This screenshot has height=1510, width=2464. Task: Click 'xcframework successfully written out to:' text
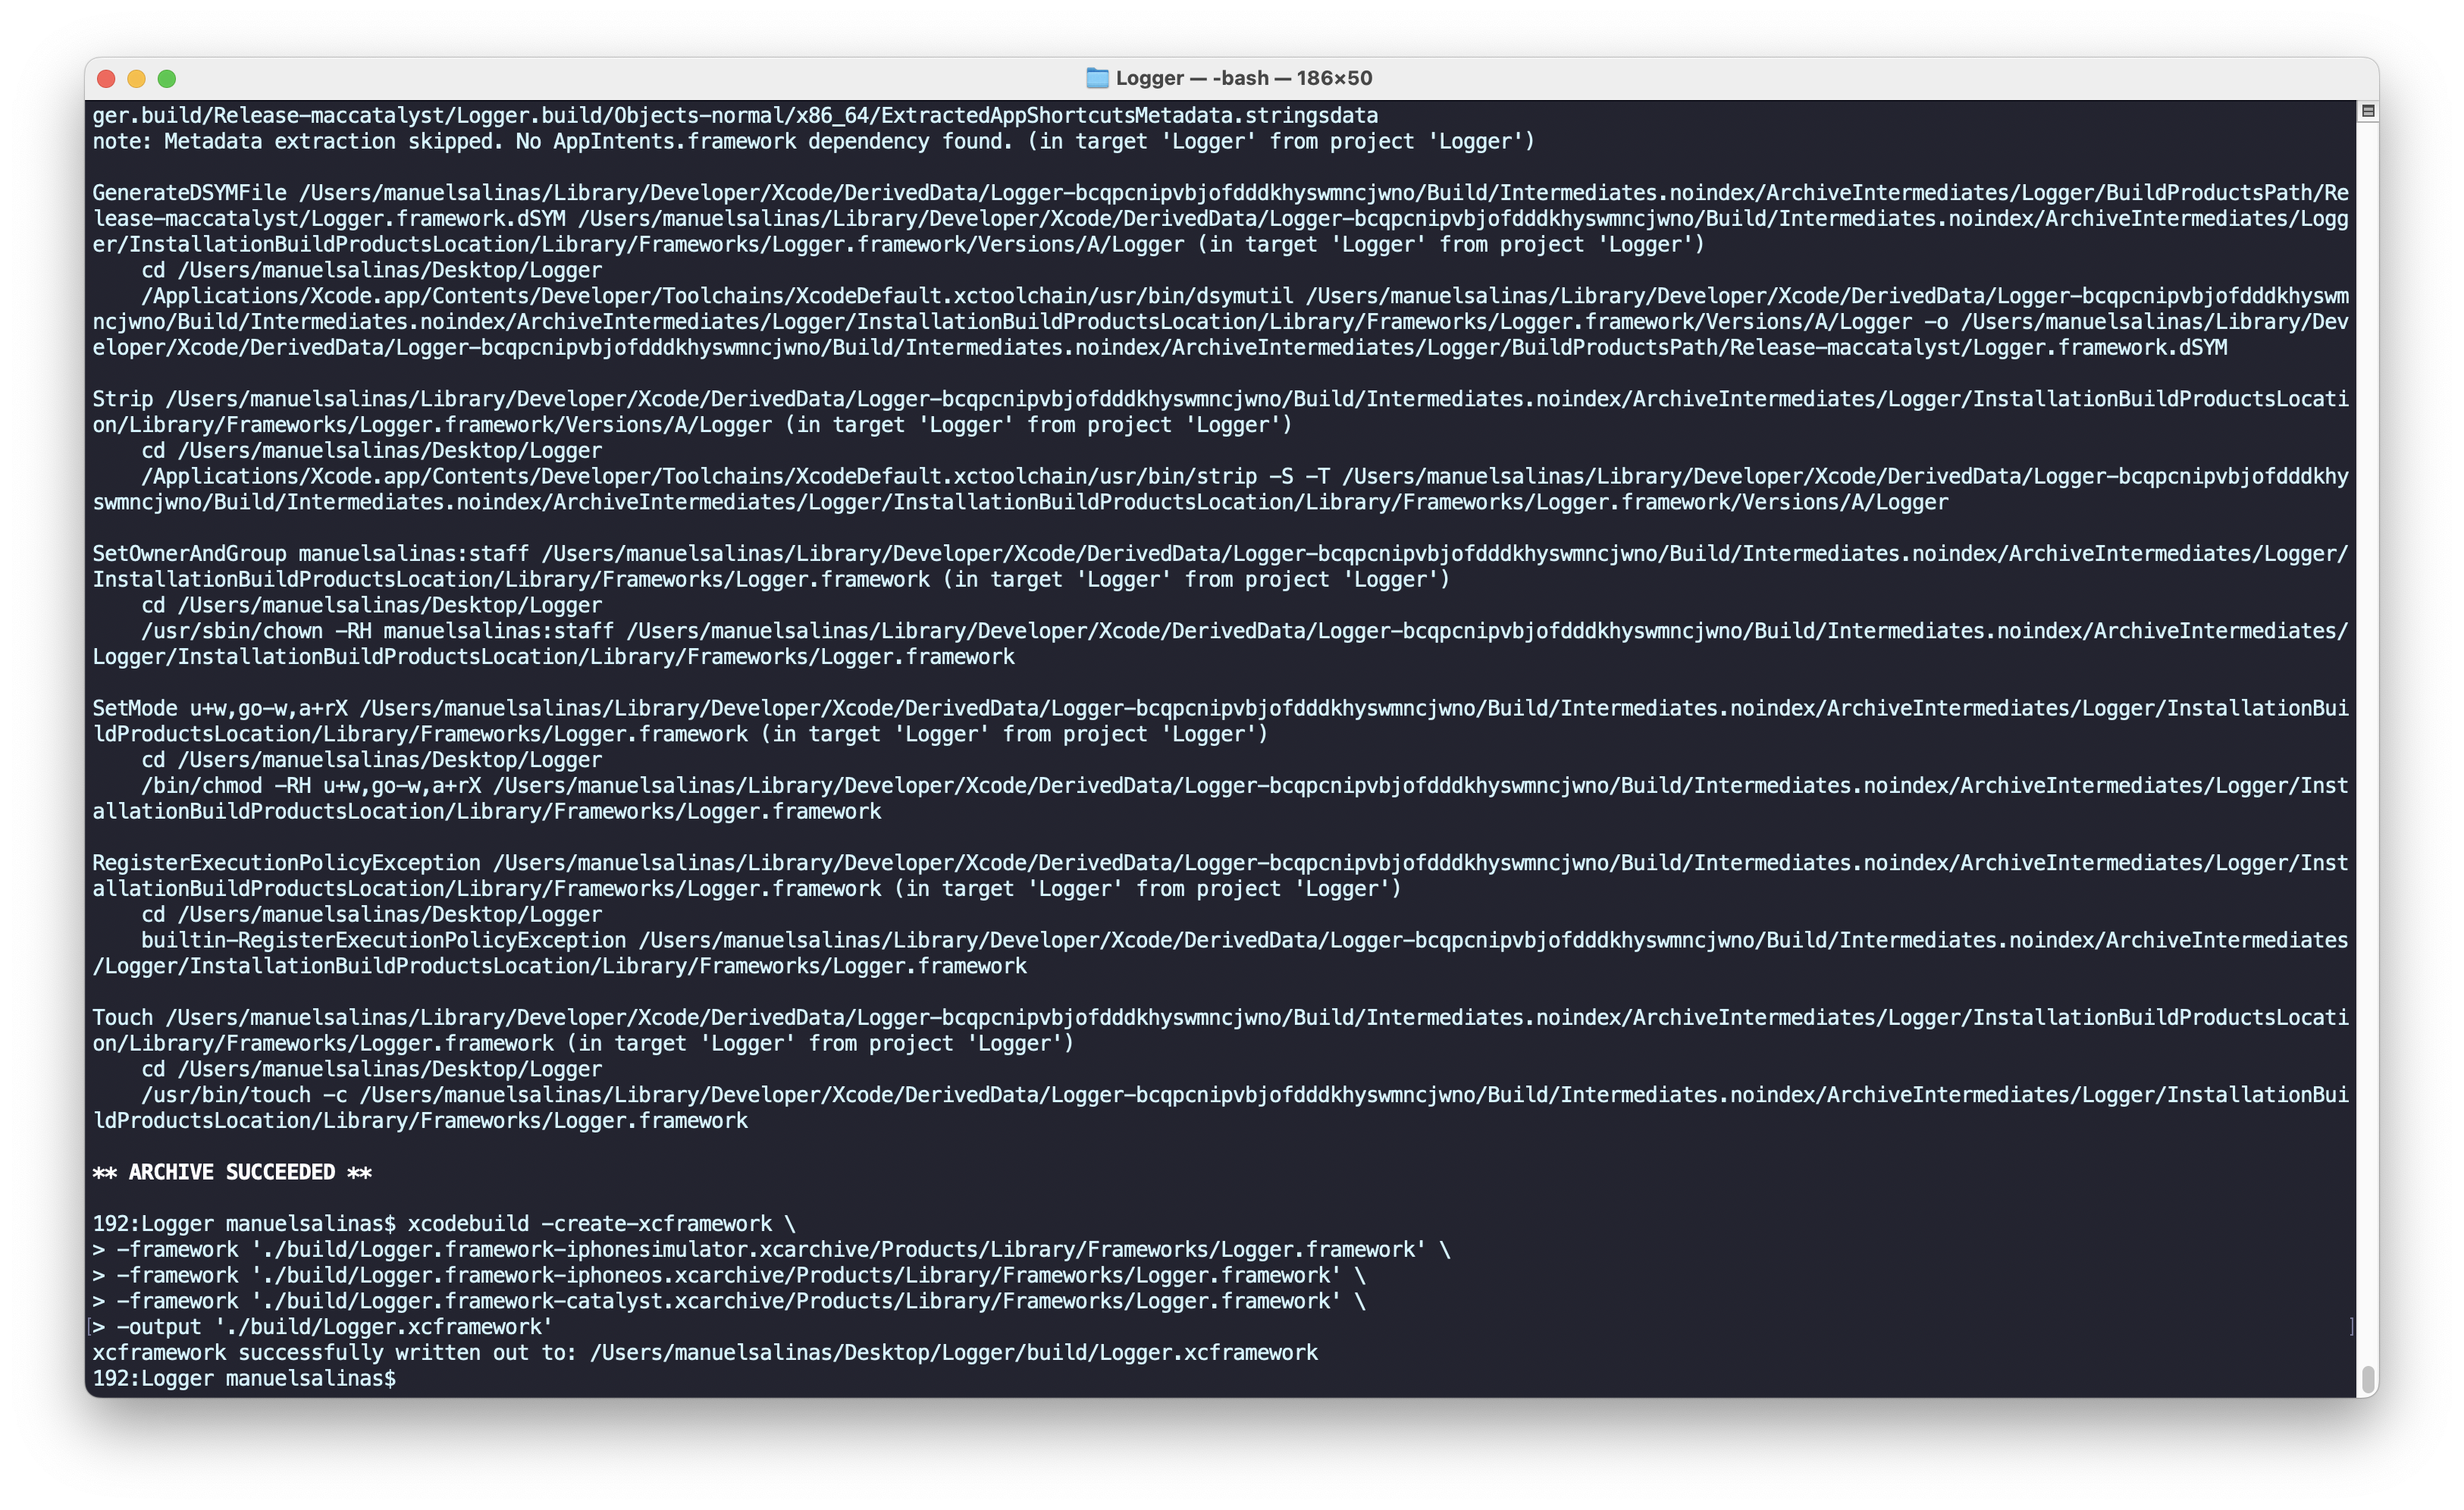334,1352
